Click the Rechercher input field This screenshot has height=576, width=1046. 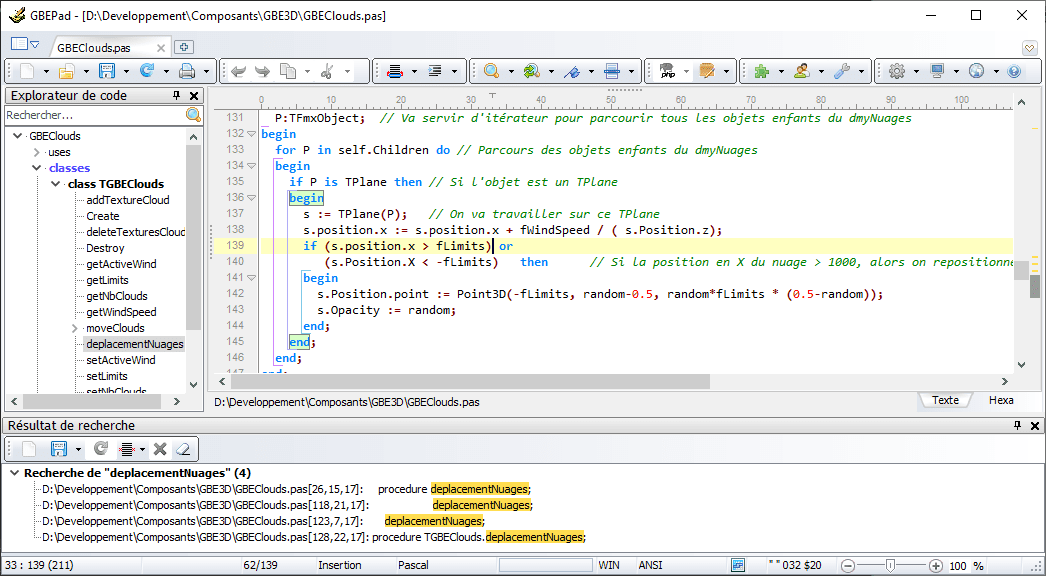94,115
